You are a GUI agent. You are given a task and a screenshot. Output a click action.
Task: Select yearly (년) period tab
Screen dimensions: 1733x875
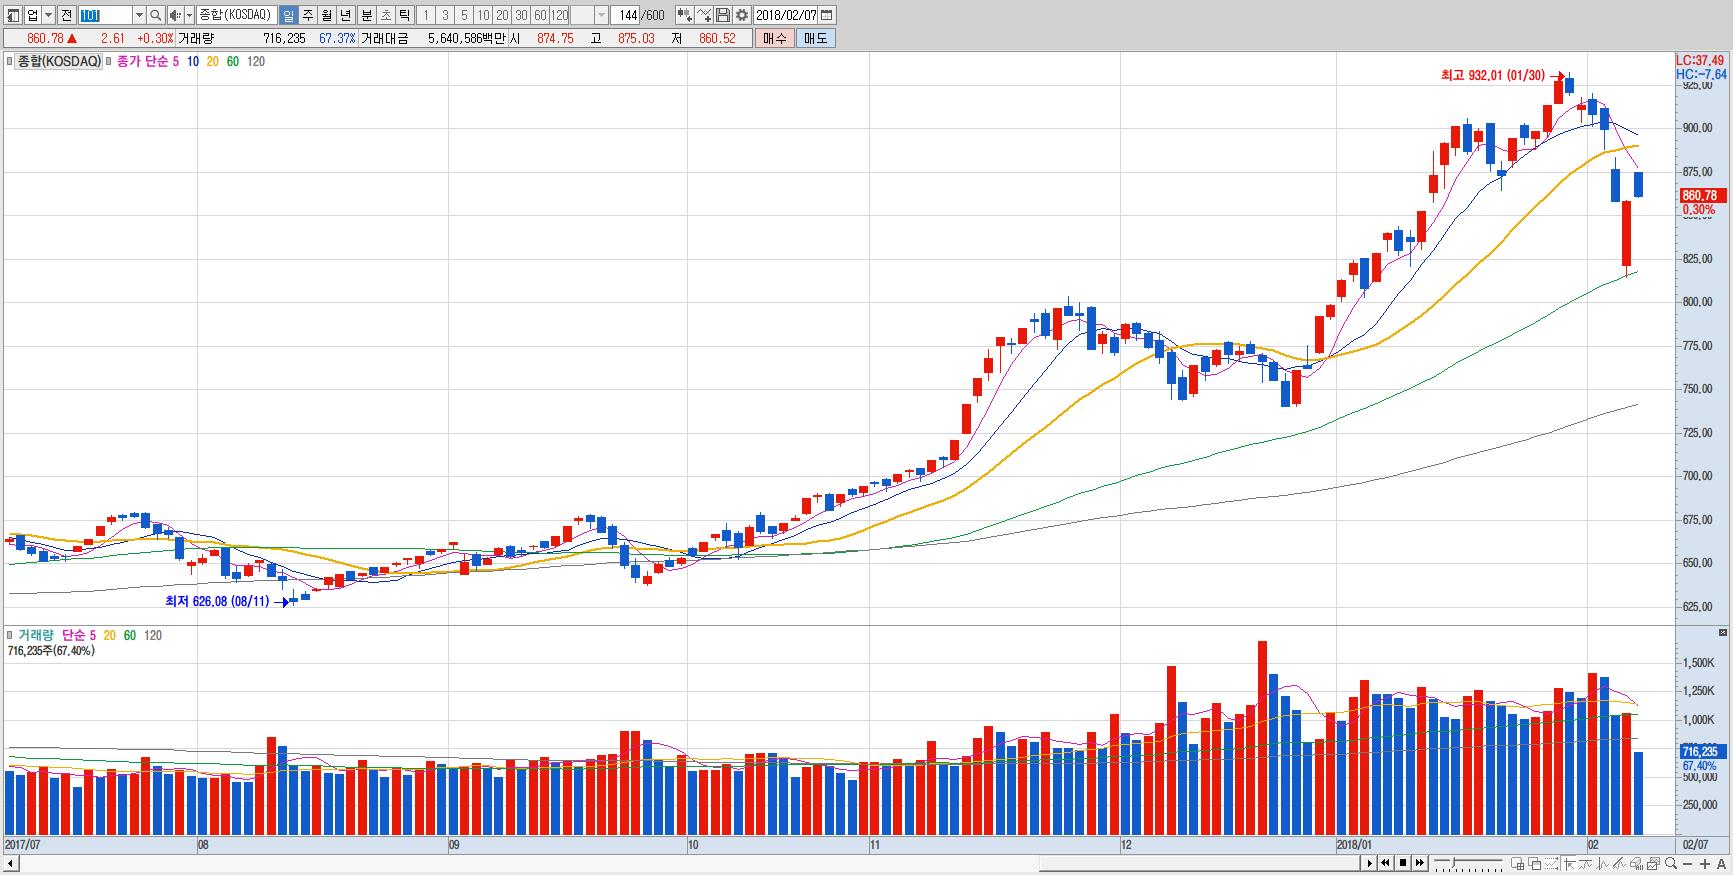click(345, 15)
